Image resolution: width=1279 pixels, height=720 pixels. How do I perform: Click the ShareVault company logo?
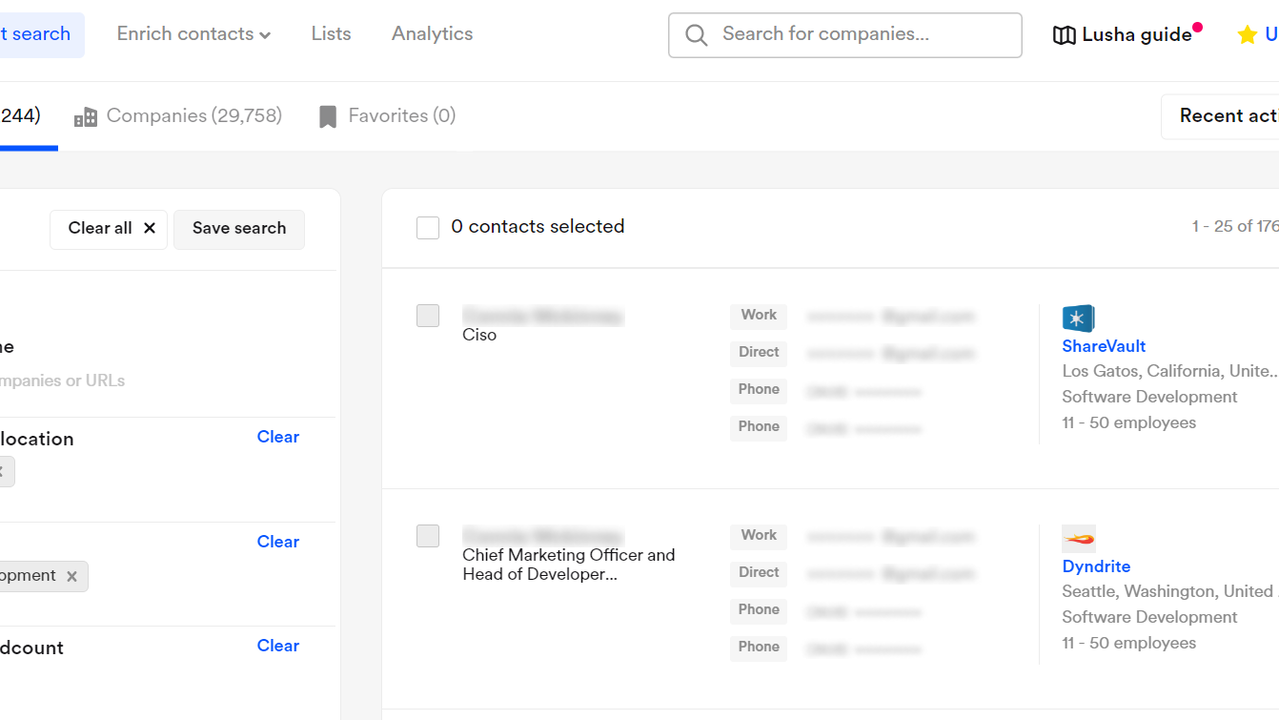[x=1078, y=318]
